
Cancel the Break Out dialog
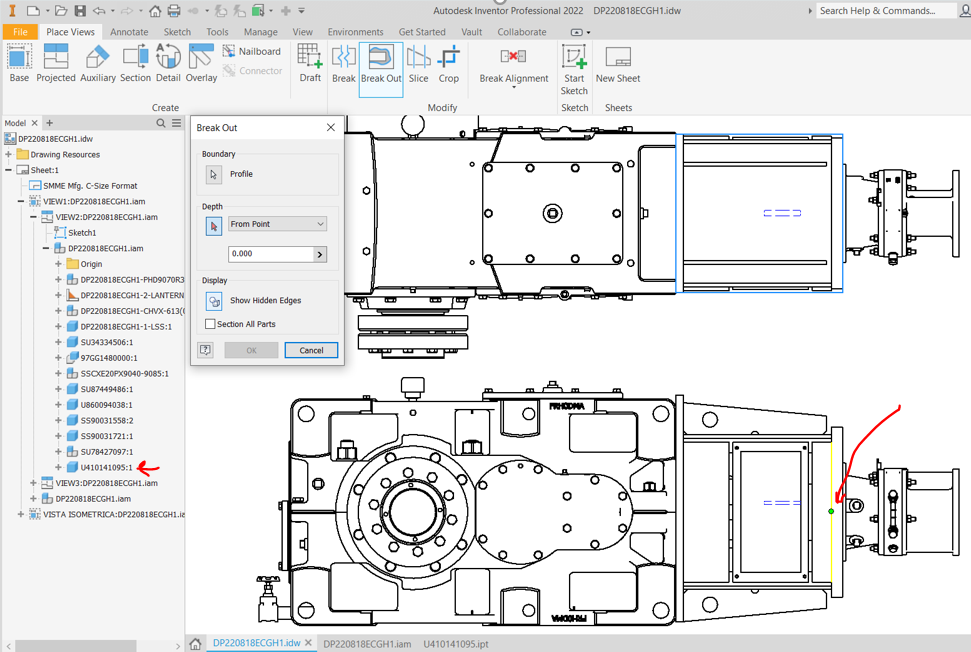311,350
